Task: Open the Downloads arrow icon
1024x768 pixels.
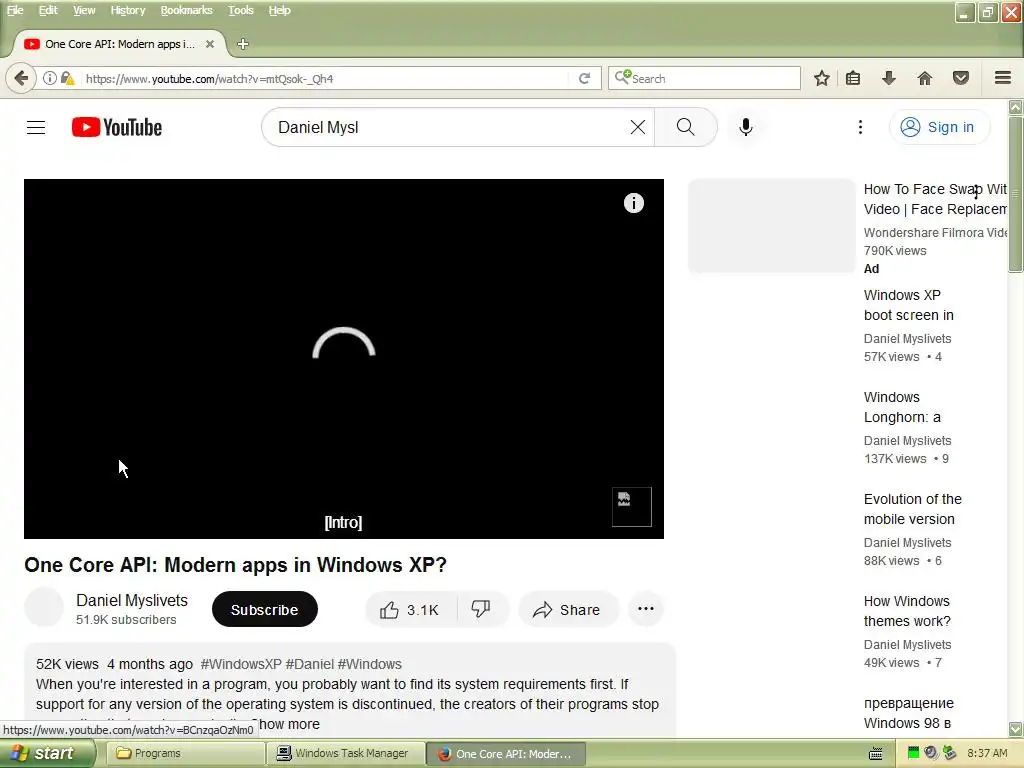Action: click(x=889, y=78)
